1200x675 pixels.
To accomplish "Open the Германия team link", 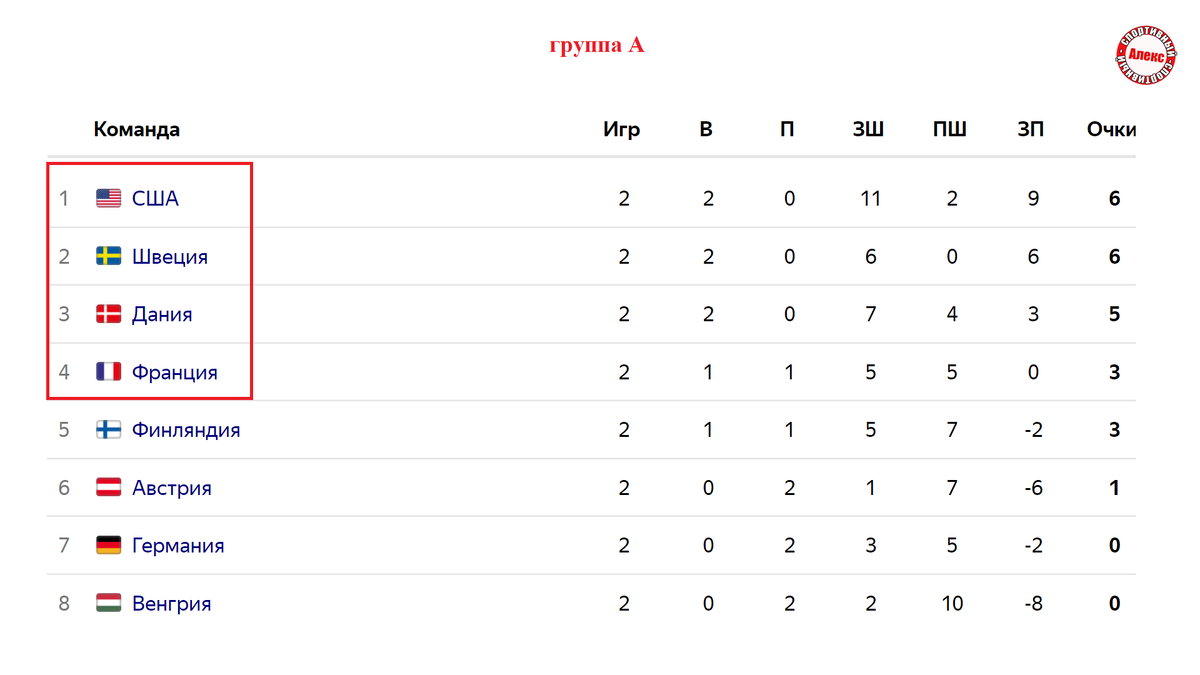I will coord(178,545).
